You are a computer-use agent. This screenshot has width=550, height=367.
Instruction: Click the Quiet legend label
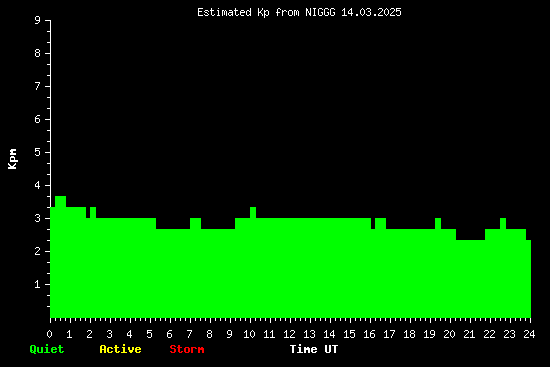click(47, 349)
